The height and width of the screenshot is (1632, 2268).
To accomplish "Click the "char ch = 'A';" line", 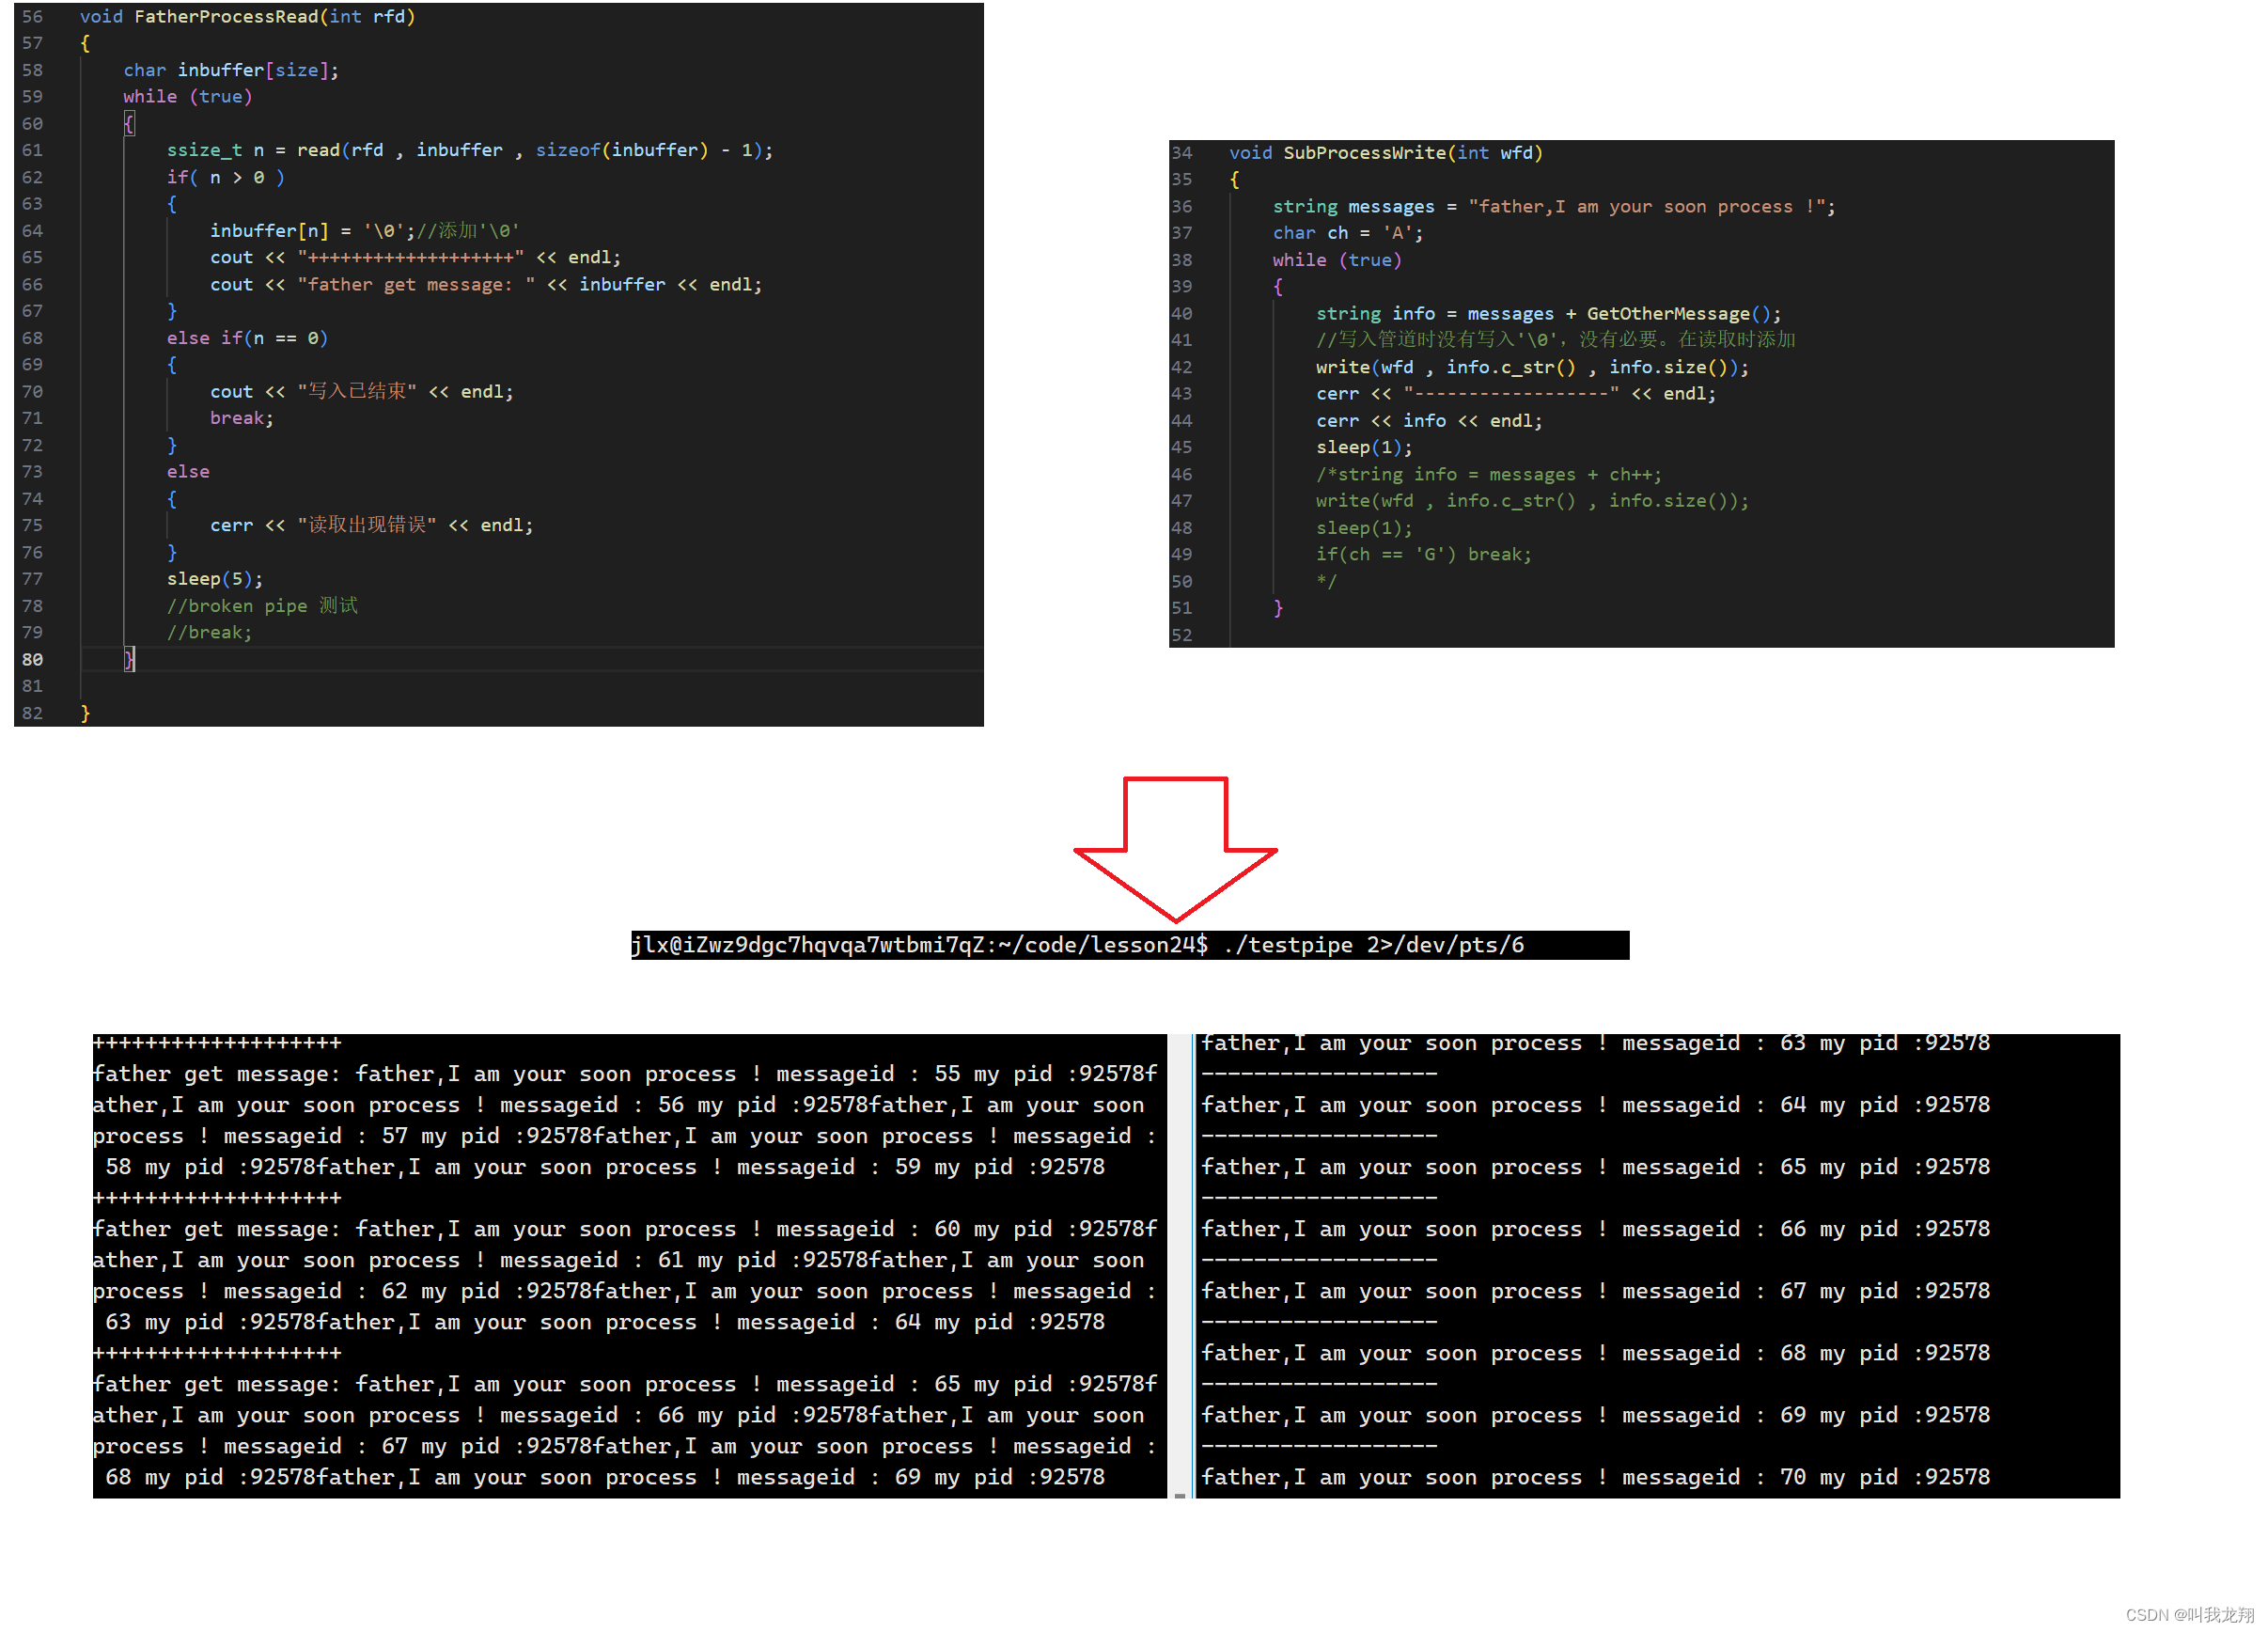I will point(1347,232).
